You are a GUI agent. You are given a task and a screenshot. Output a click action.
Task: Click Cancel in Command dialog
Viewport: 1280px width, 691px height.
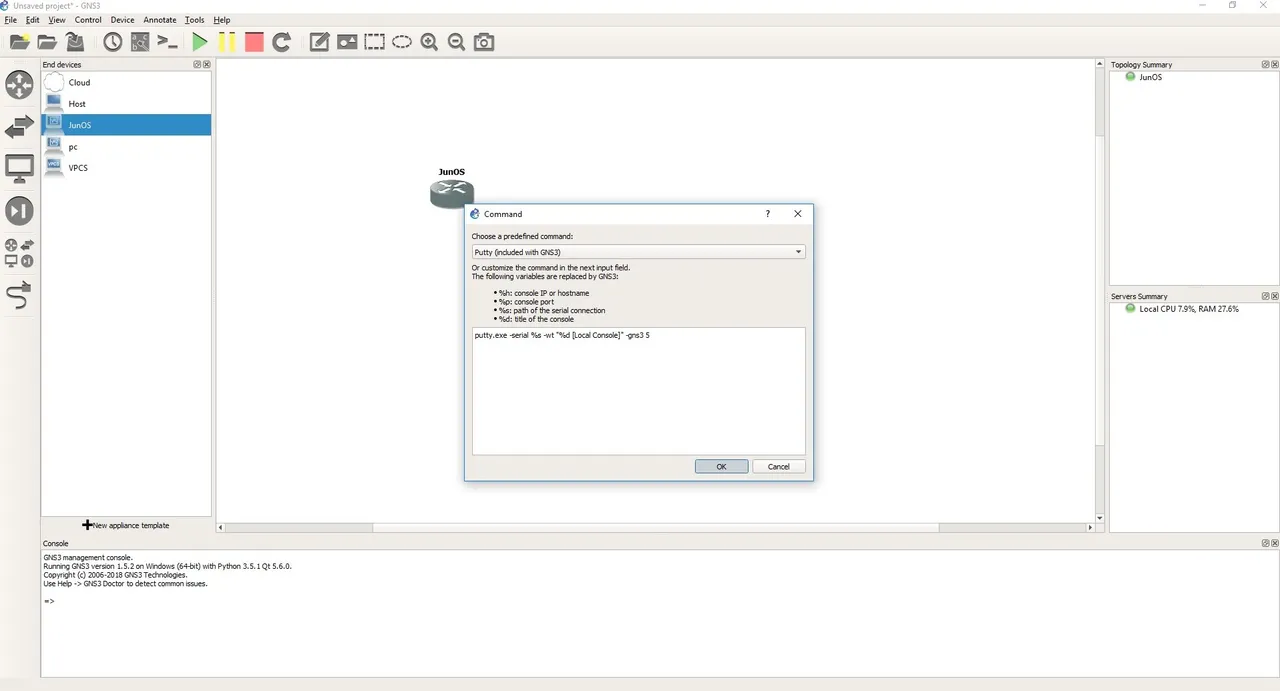(778, 466)
